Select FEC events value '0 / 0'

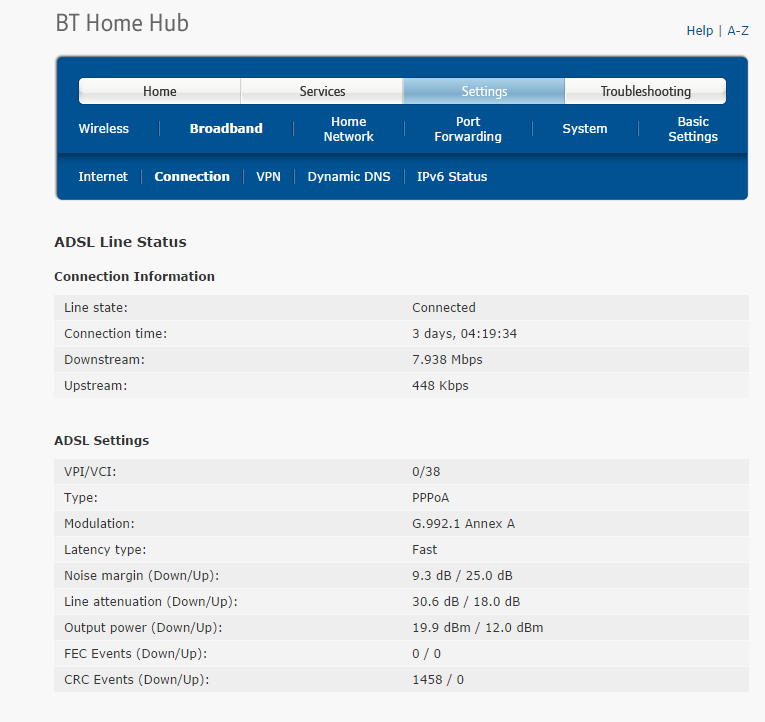[x=426, y=654]
